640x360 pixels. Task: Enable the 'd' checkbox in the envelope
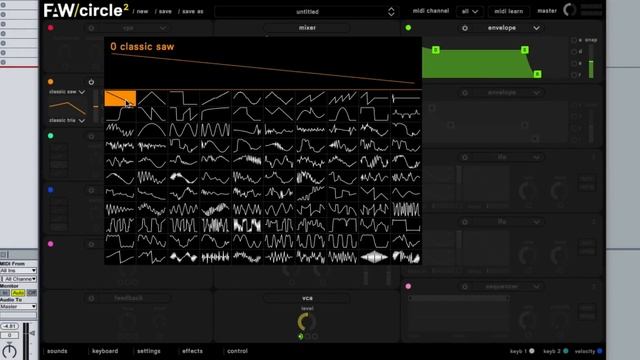tap(574, 52)
